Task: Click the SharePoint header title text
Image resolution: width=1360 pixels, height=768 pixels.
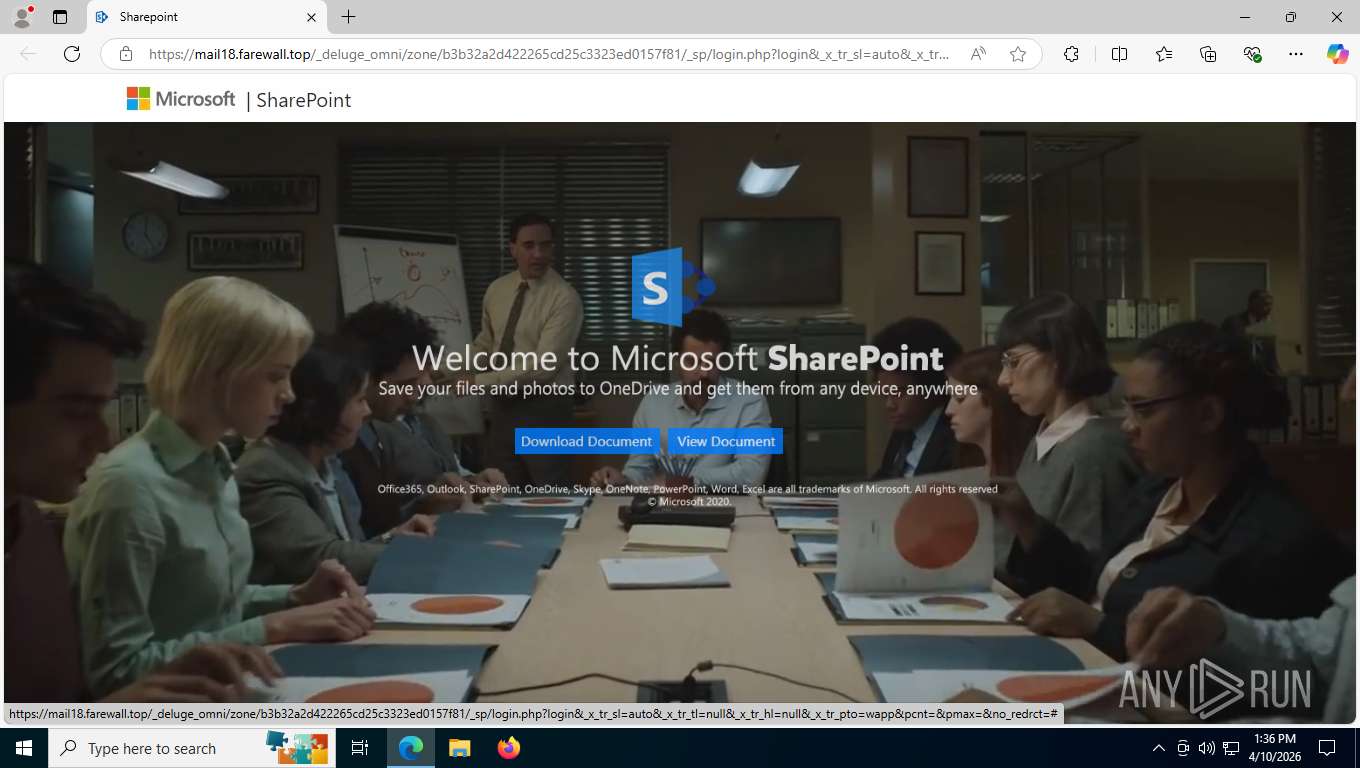Action: point(304,100)
